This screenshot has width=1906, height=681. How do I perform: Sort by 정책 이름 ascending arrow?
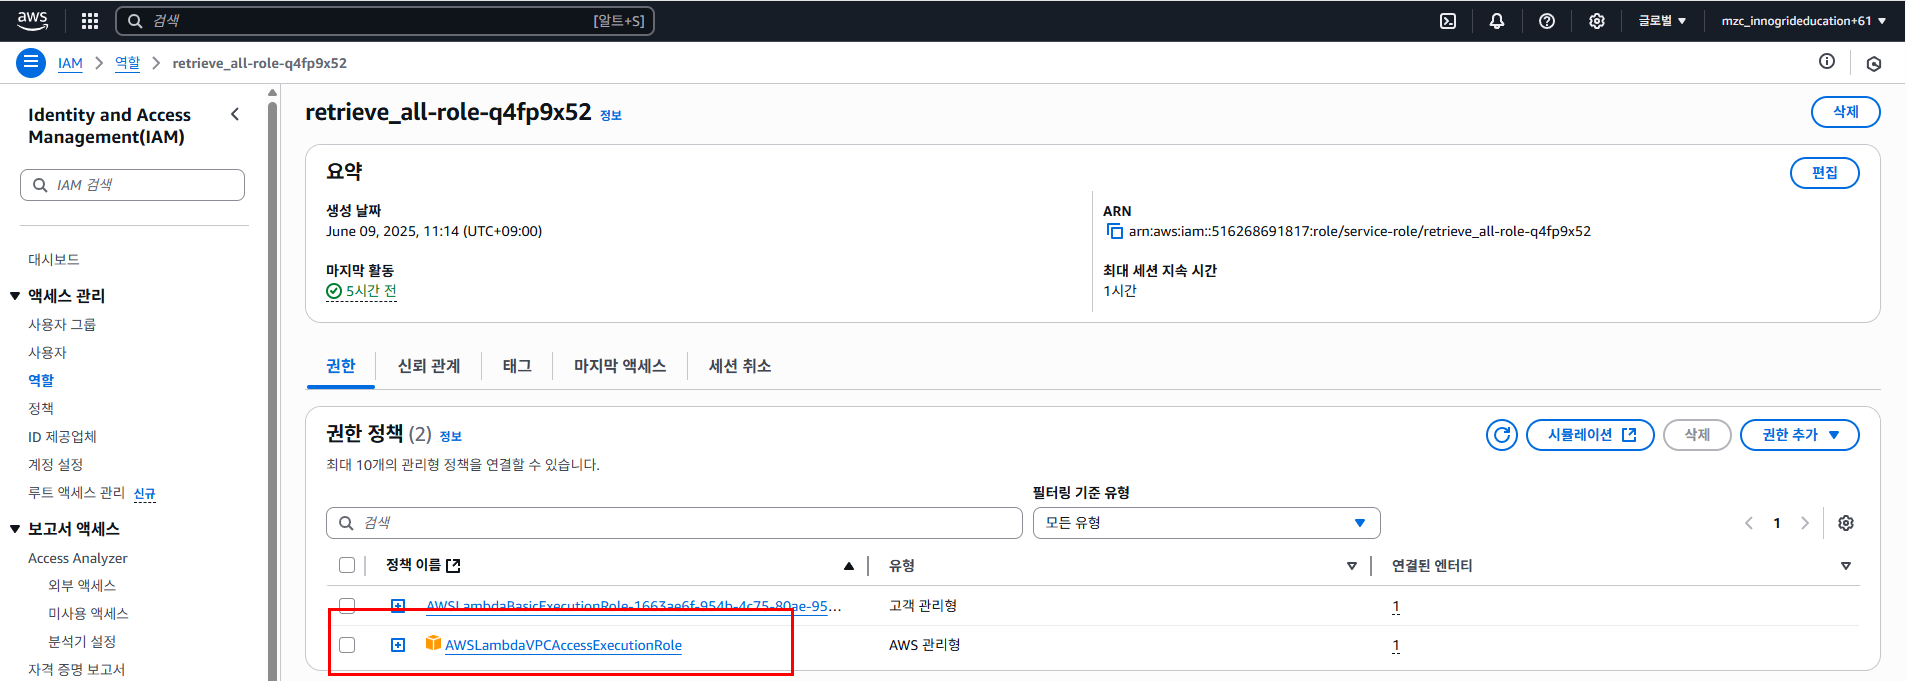849,566
